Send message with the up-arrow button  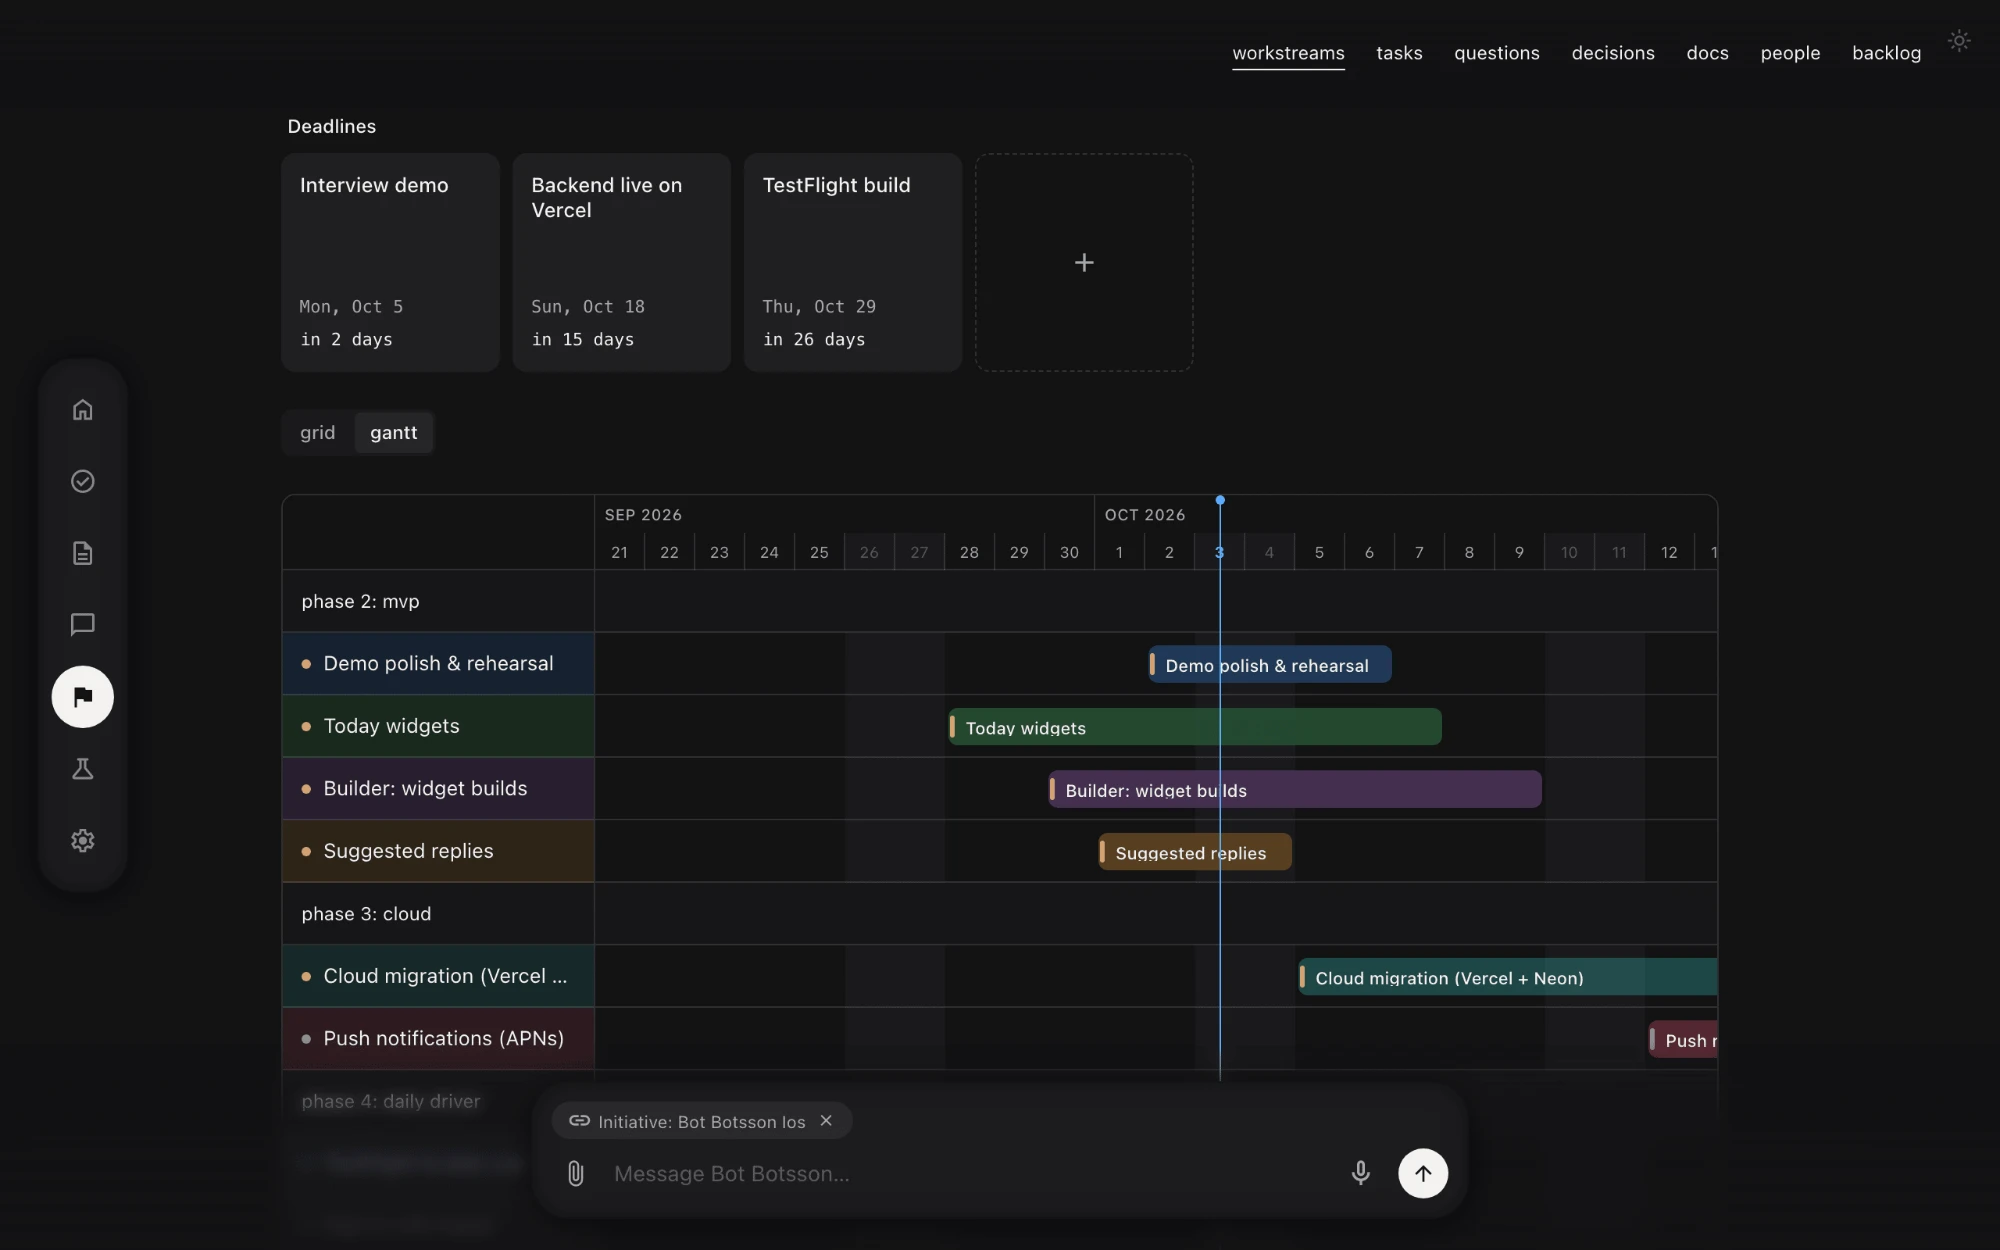[x=1423, y=1173]
